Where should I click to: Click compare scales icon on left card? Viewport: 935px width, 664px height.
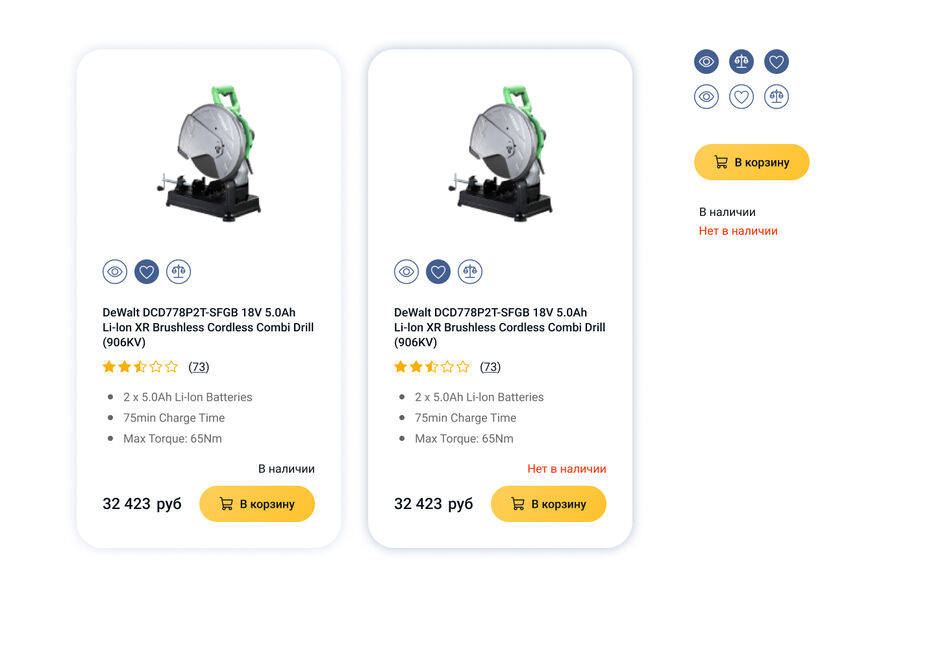[178, 272]
